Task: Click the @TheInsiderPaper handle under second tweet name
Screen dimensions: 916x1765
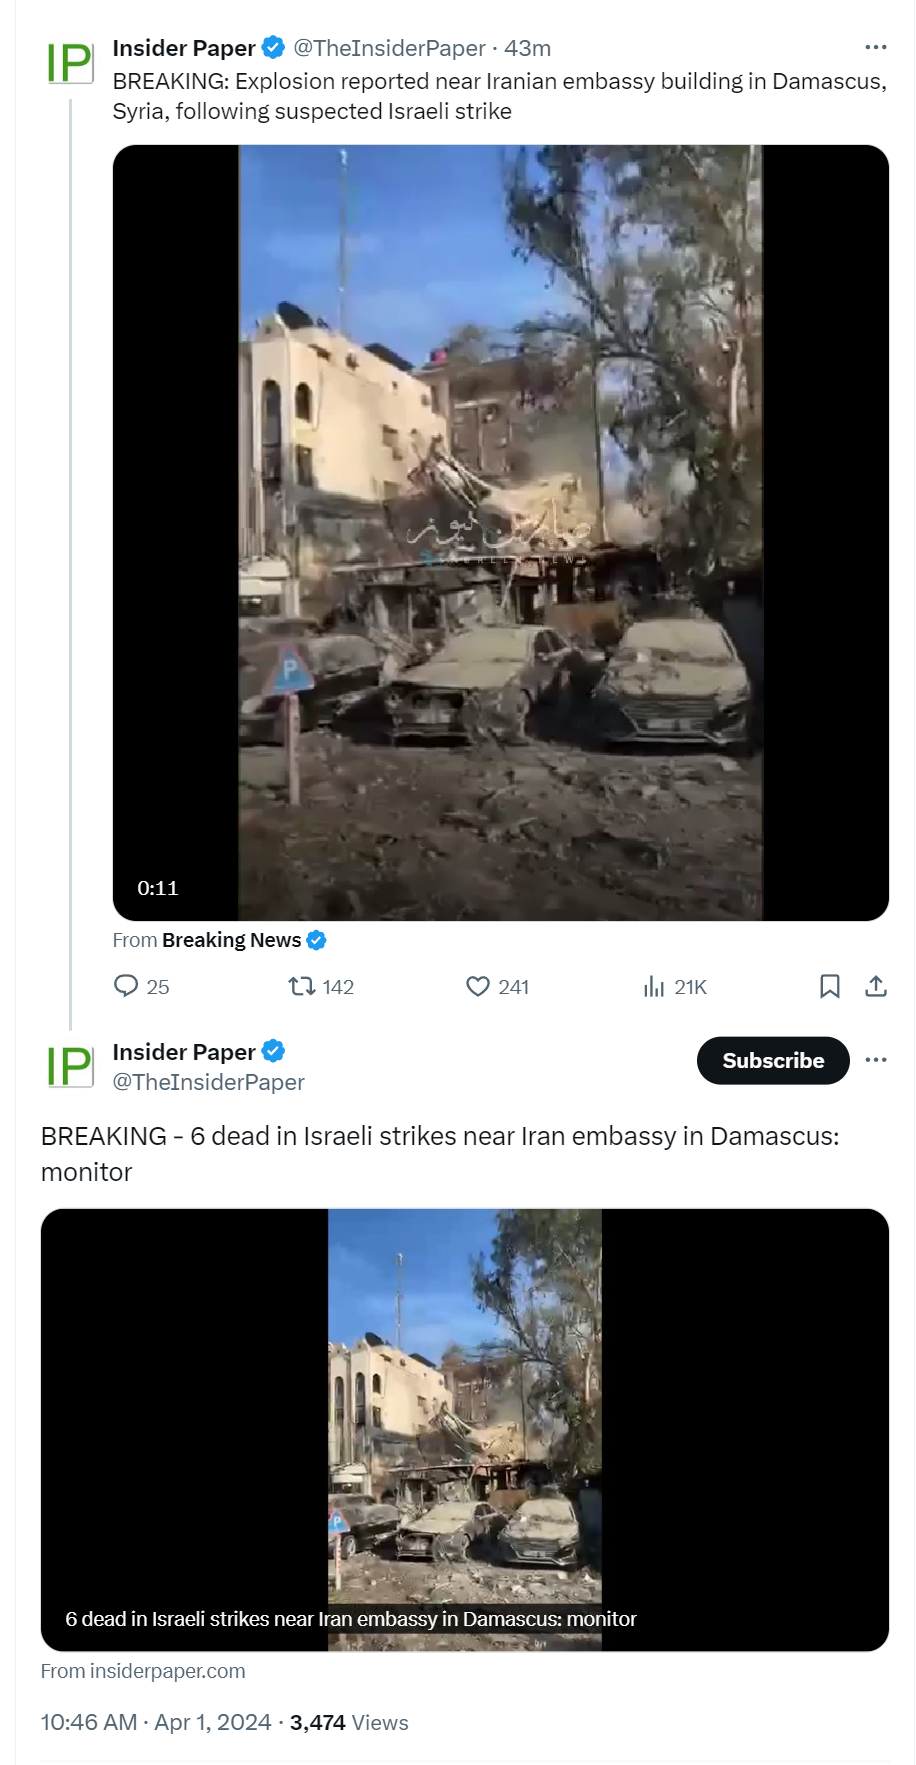Action: tap(209, 1082)
